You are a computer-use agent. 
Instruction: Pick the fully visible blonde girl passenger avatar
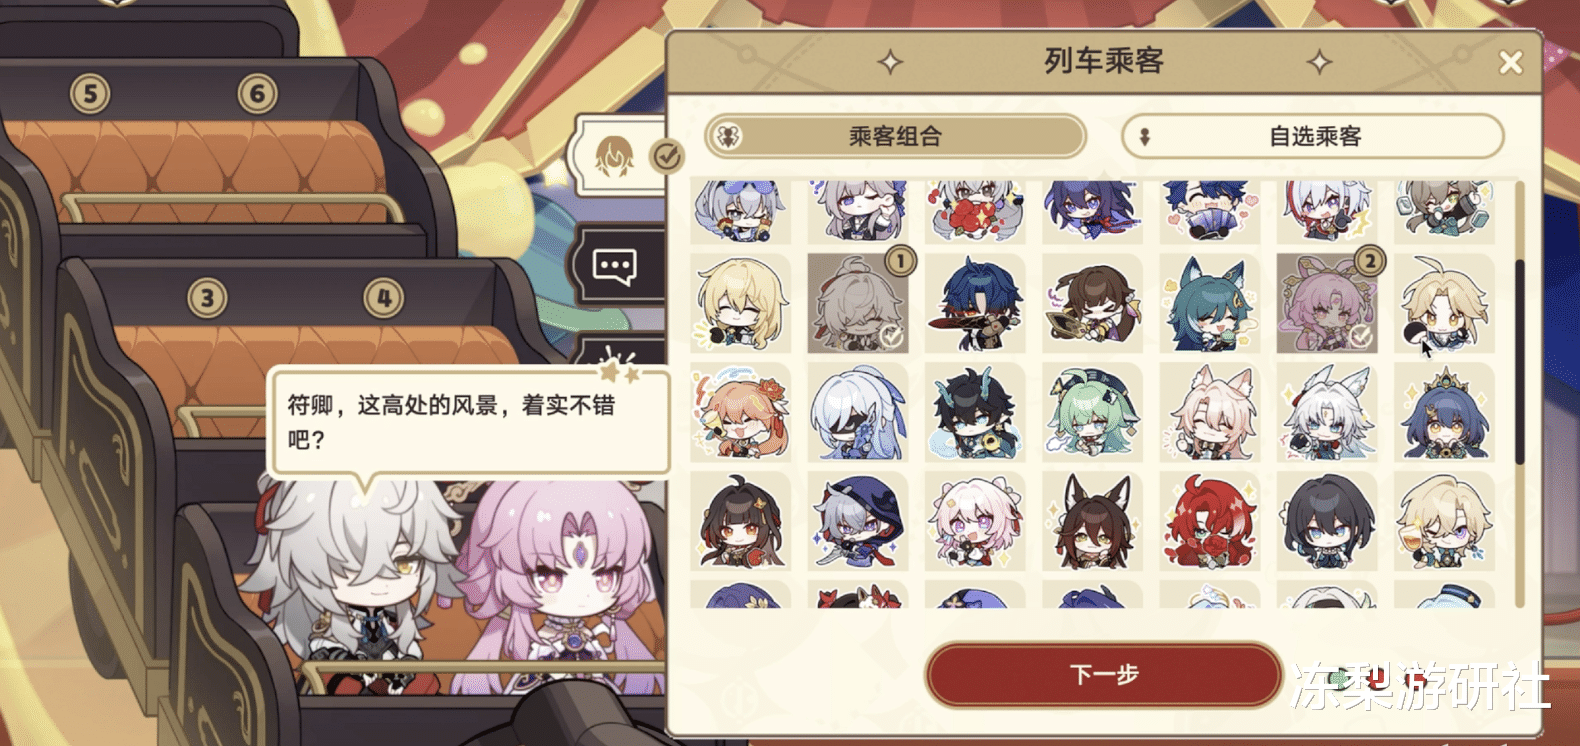point(741,303)
